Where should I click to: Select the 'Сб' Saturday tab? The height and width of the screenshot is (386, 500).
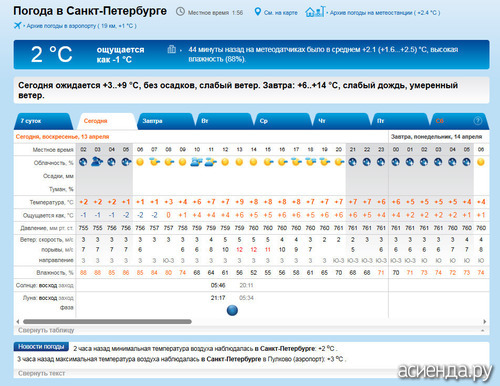(439, 121)
